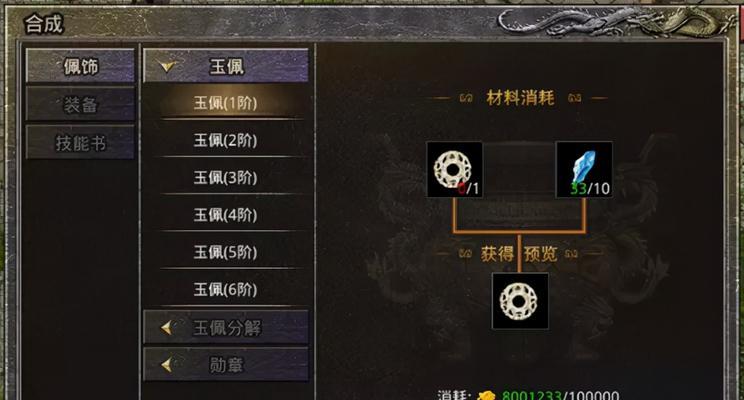Expand the 勋章 category
This screenshot has width=744, height=400.
pyautogui.click(x=226, y=364)
